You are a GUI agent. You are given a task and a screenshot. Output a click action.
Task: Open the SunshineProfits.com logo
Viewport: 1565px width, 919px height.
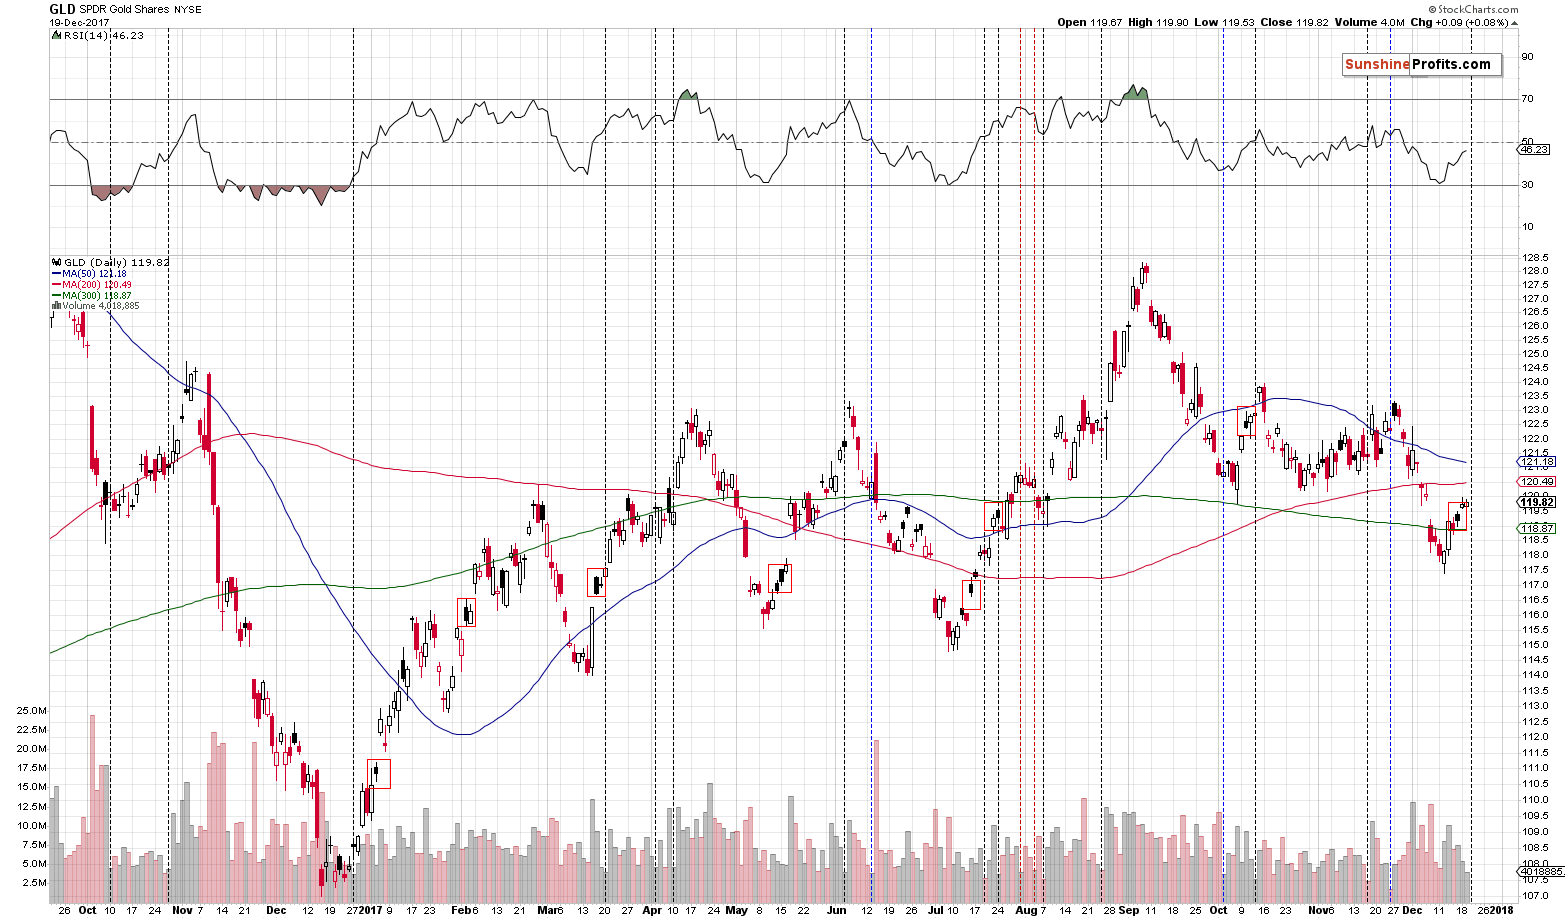[1421, 64]
